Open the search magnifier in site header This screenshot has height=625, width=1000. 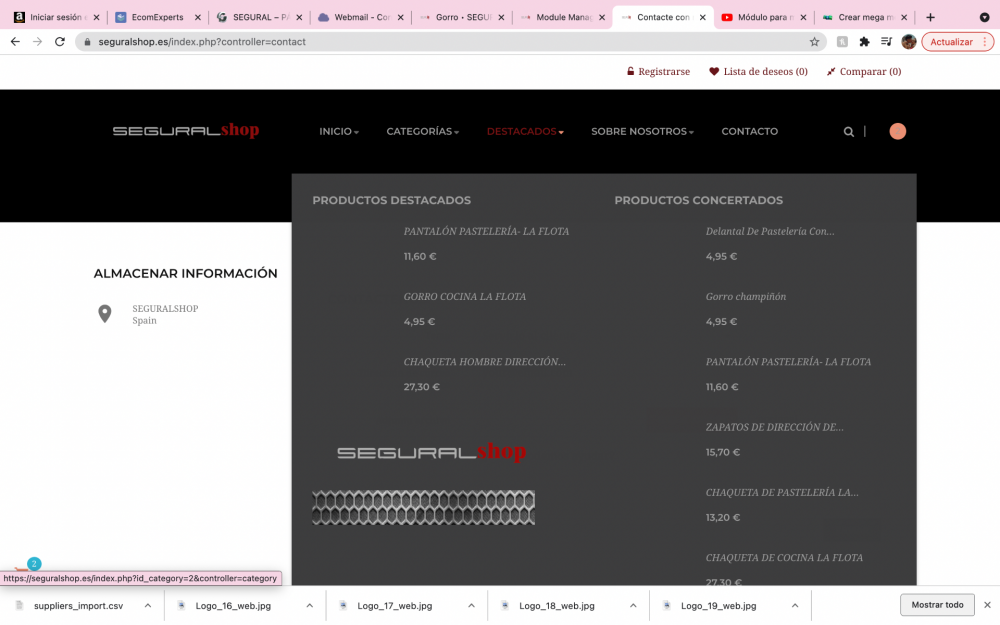pyautogui.click(x=848, y=131)
